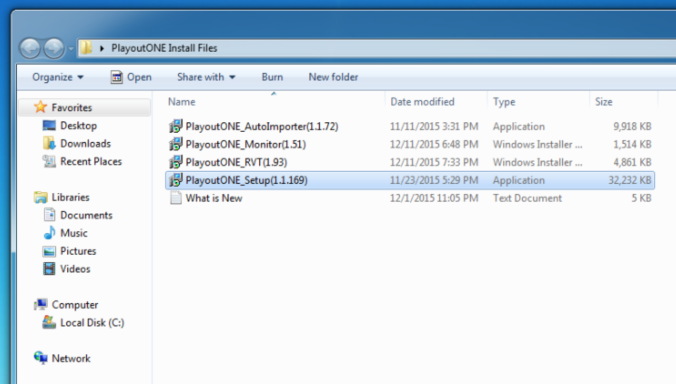Click PlayoutONE Install Files in the address bar
Screen dimensions: 676x384
(x=164, y=48)
